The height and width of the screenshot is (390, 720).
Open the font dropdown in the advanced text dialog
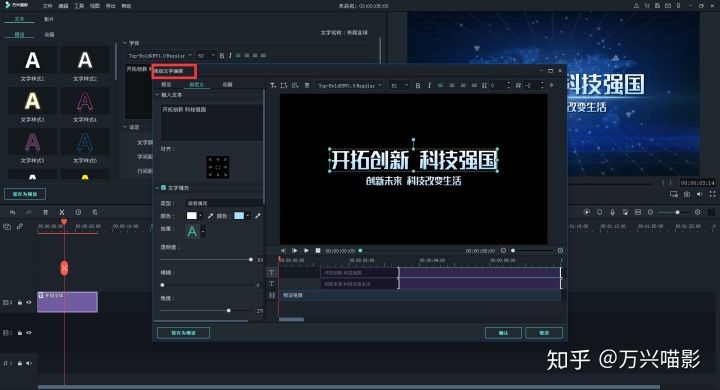[x=350, y=85]
